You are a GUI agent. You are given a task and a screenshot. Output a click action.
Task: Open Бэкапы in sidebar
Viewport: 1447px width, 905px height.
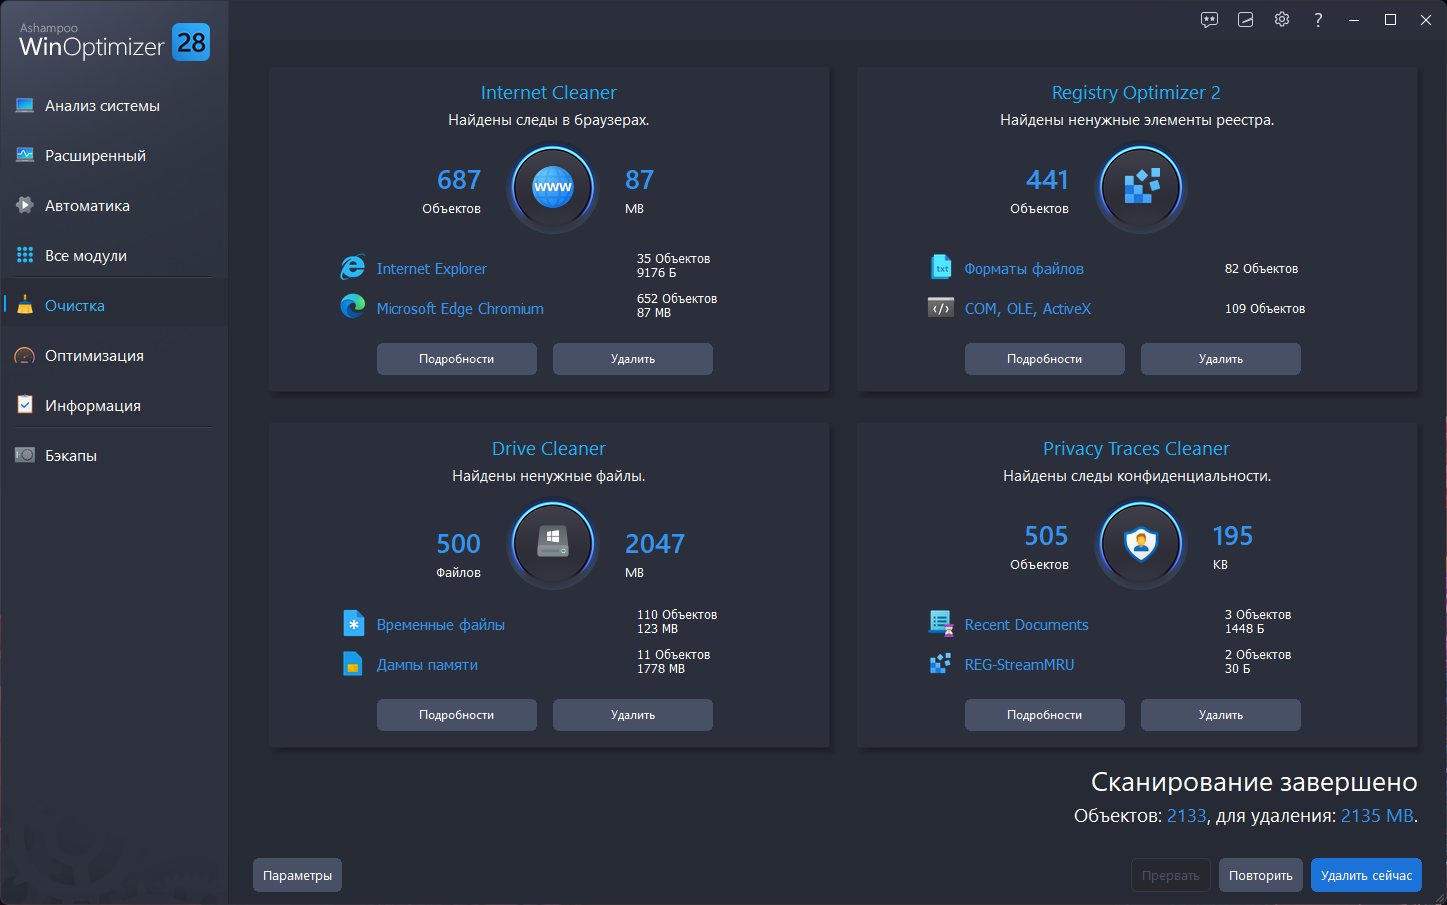tap(71, 456)
